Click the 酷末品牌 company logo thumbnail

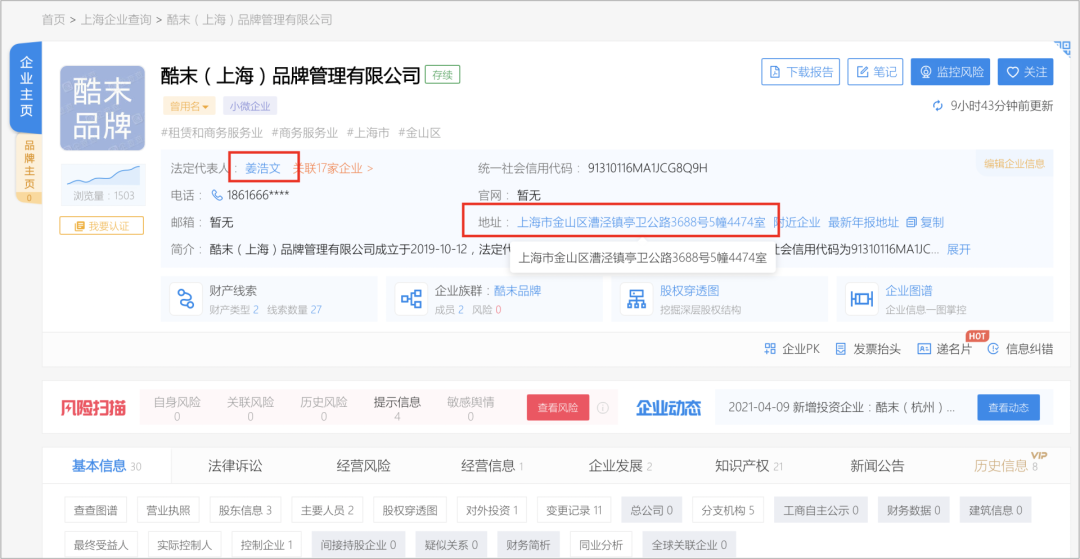tap(103, 108)
